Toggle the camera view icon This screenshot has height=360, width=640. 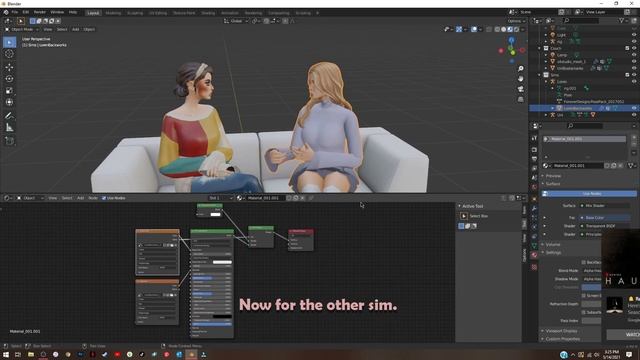[520, 89]
